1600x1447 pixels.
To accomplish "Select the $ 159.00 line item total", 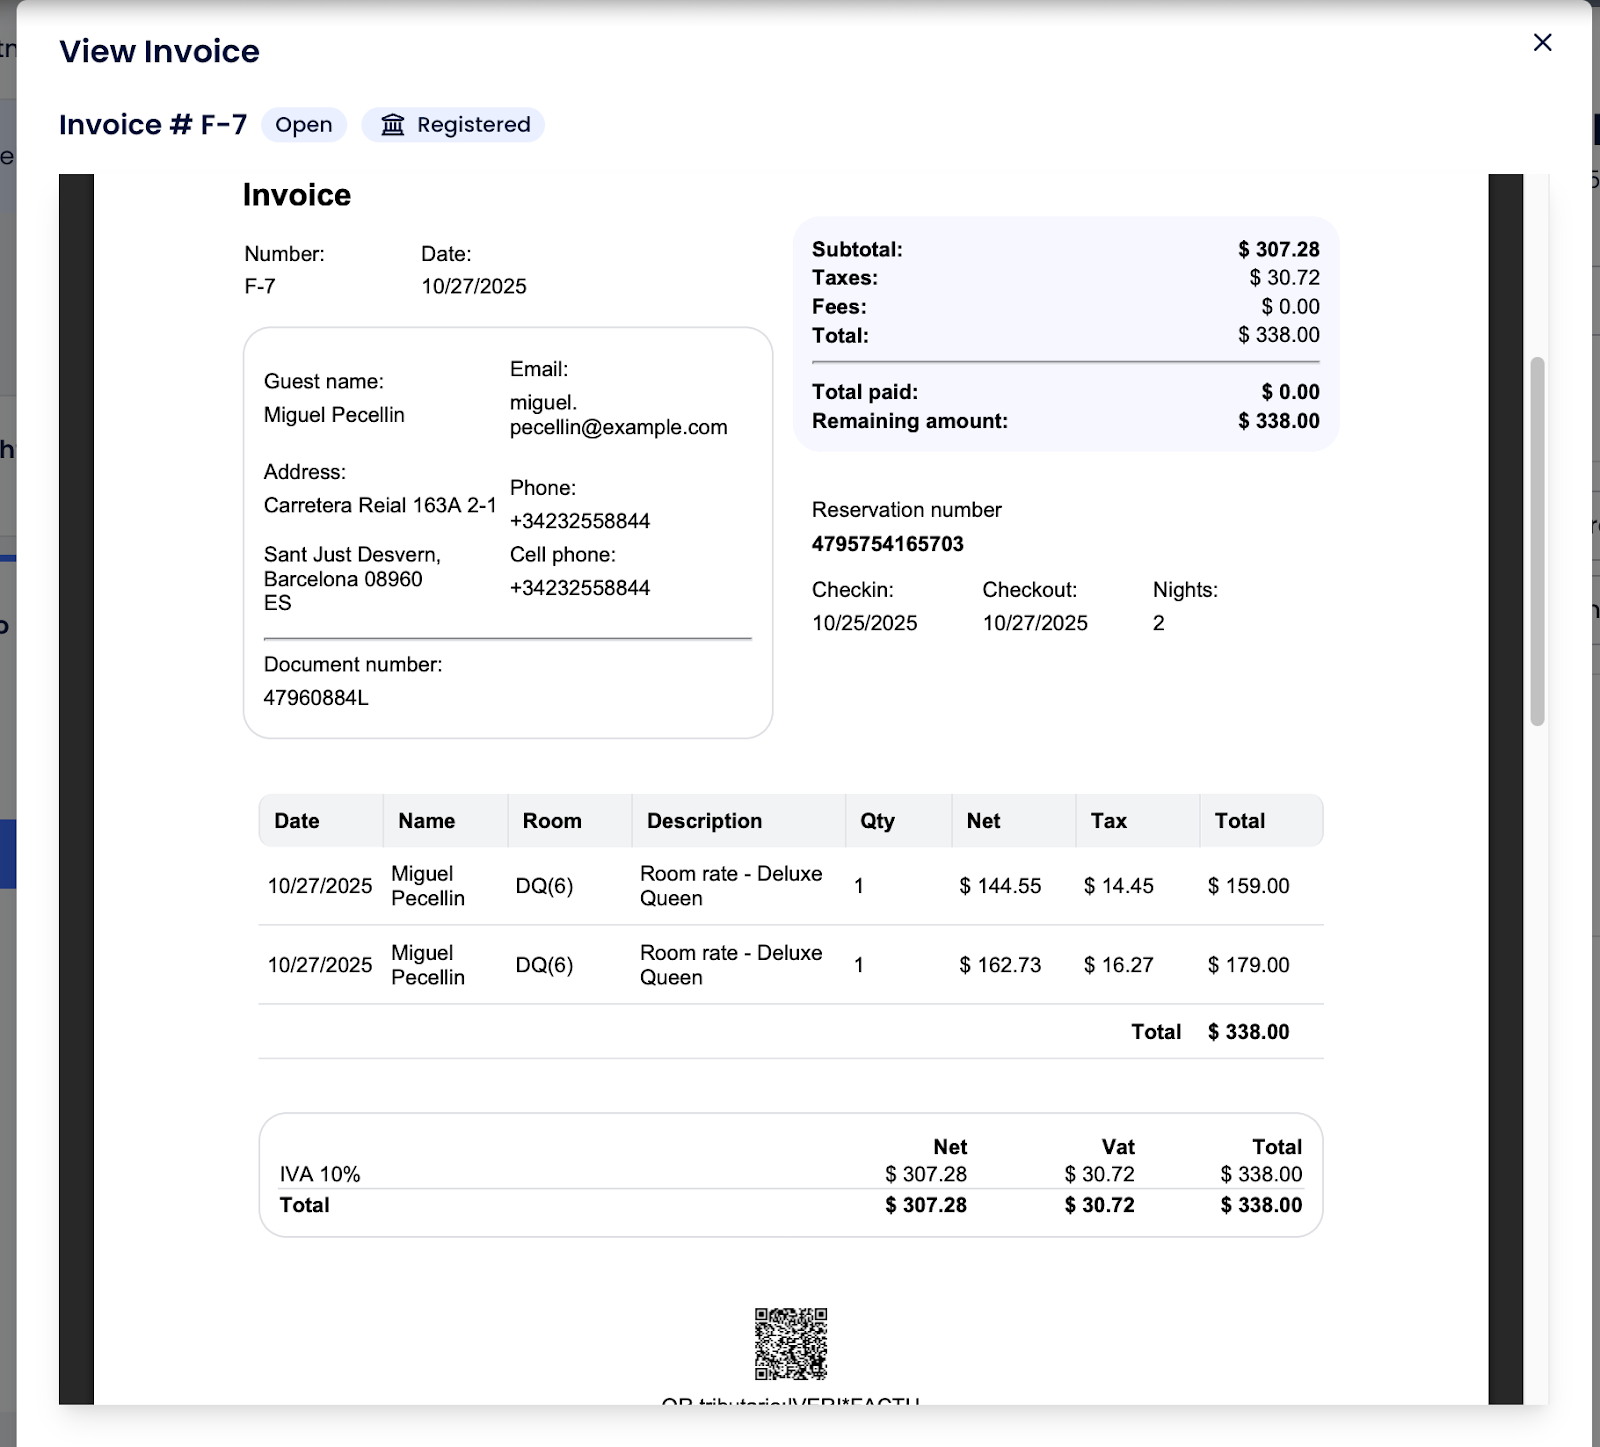I will tap(1248, 886).
